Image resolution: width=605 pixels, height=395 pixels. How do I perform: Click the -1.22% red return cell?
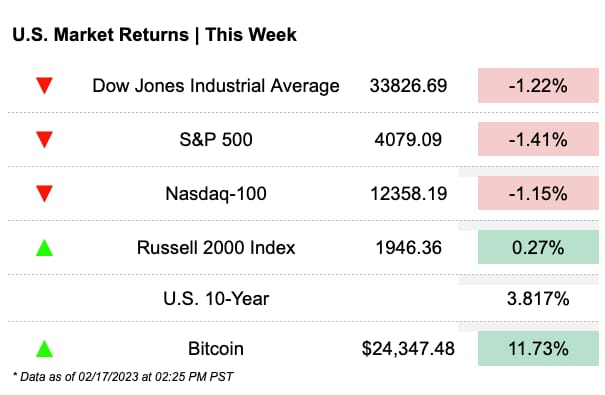(x=538, y=86)
